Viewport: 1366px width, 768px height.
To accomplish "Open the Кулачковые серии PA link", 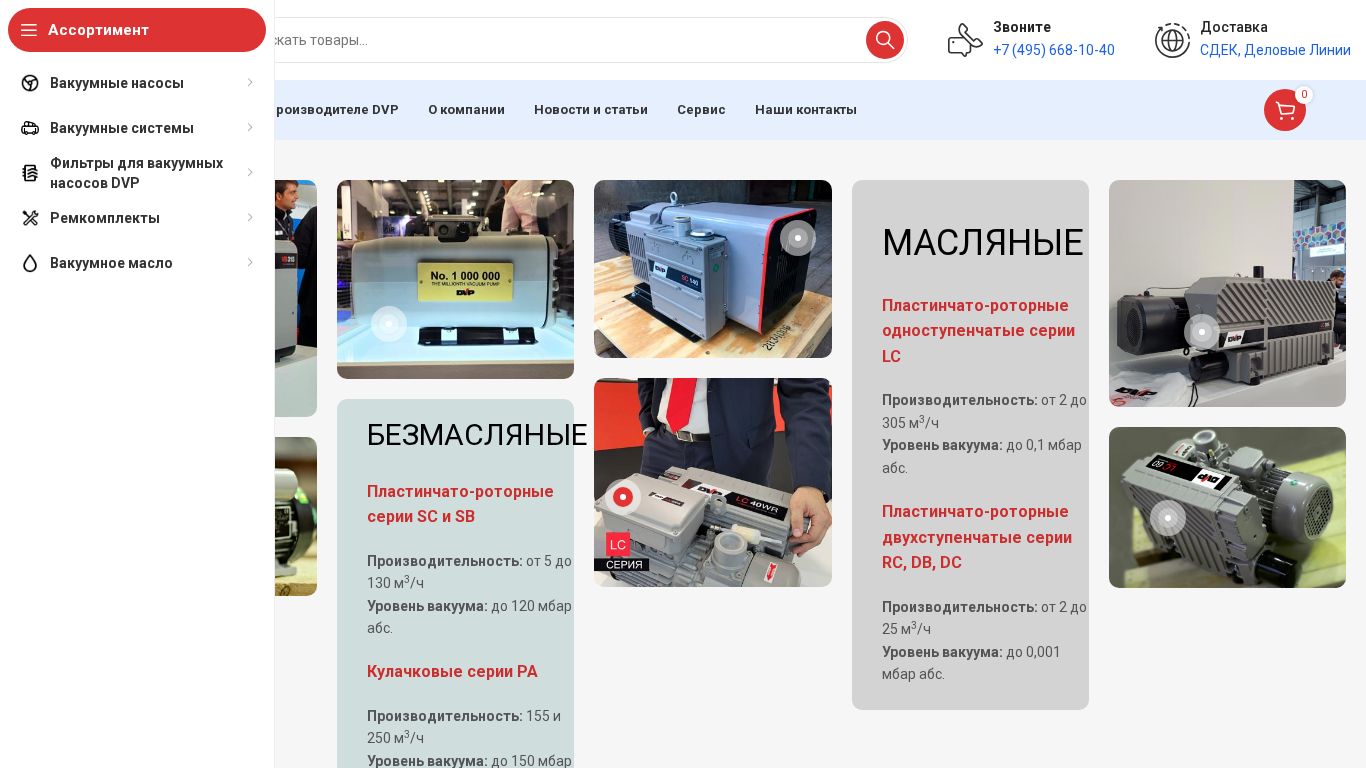I will coord(452,671).
